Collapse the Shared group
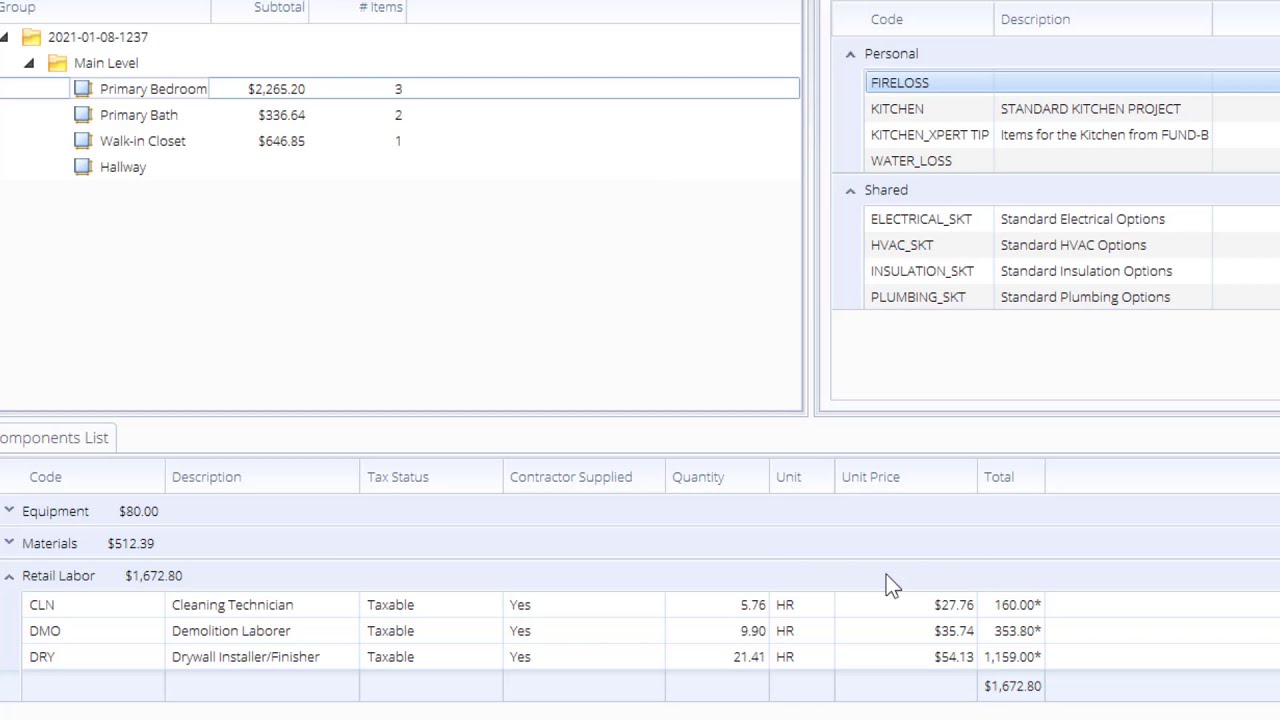This screenshot has width=1280, height=720. (850, 190)
